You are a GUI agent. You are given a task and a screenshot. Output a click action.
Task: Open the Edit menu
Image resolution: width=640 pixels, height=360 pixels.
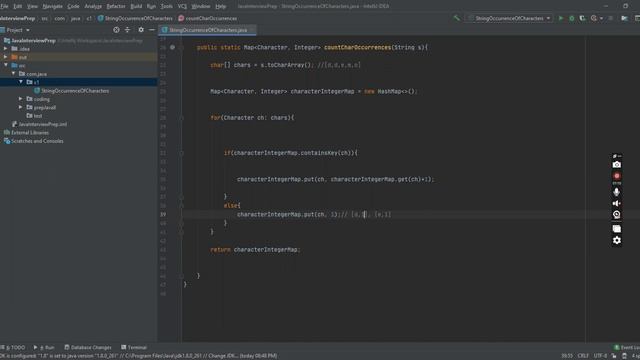18,6
